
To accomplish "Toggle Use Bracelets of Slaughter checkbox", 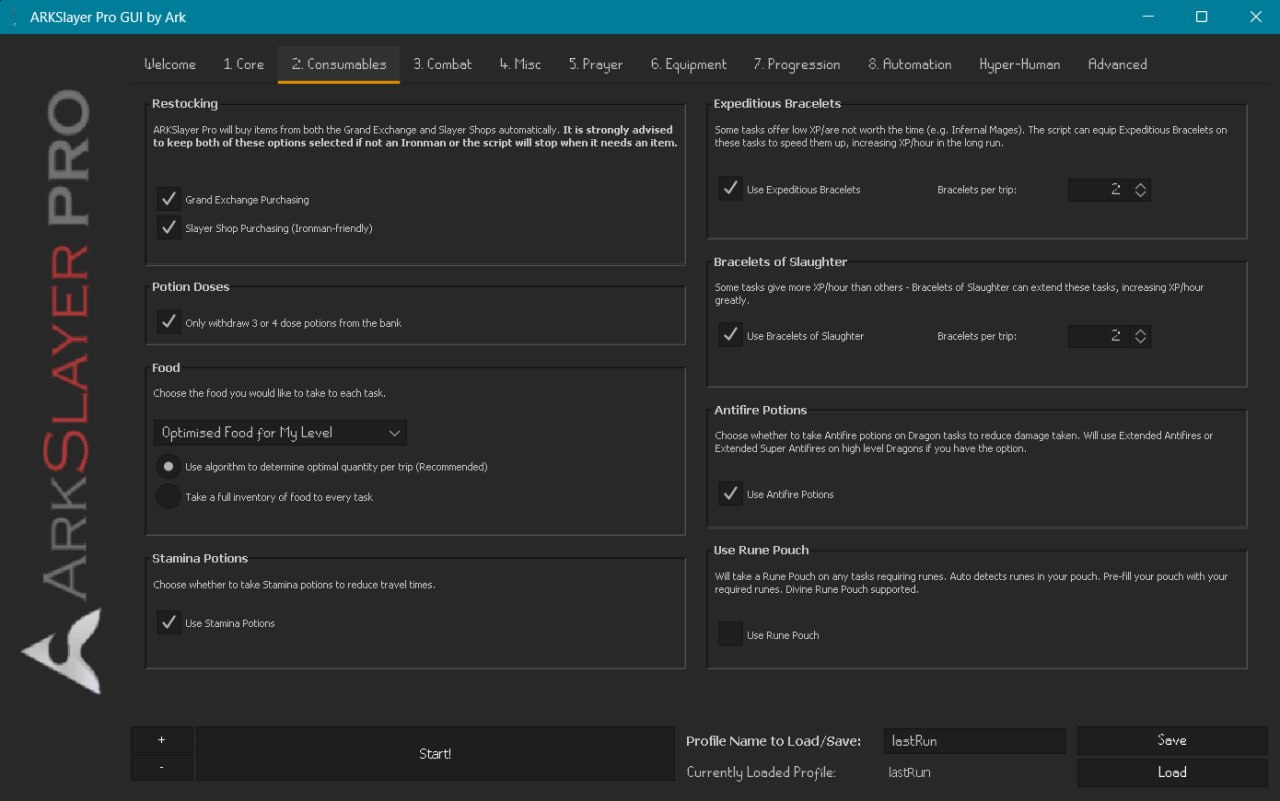I will point(730,335).
